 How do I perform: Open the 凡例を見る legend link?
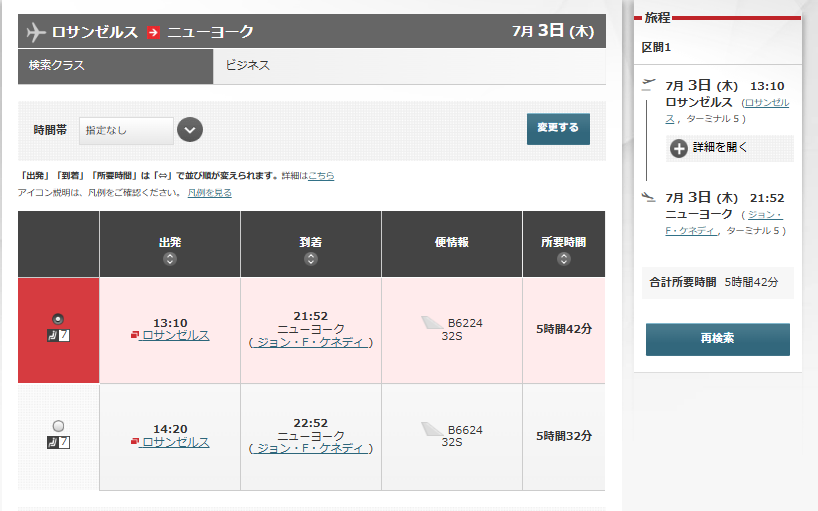tap(210, 193)
